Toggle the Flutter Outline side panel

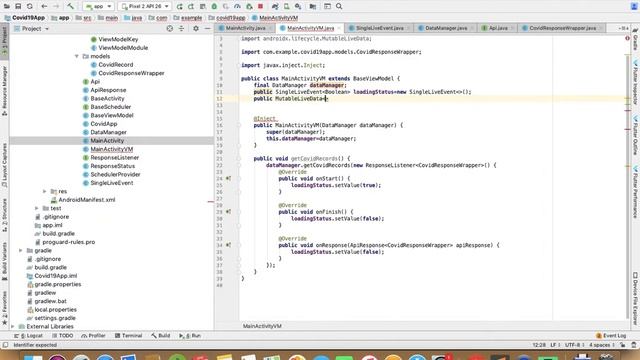pos(636,136)
